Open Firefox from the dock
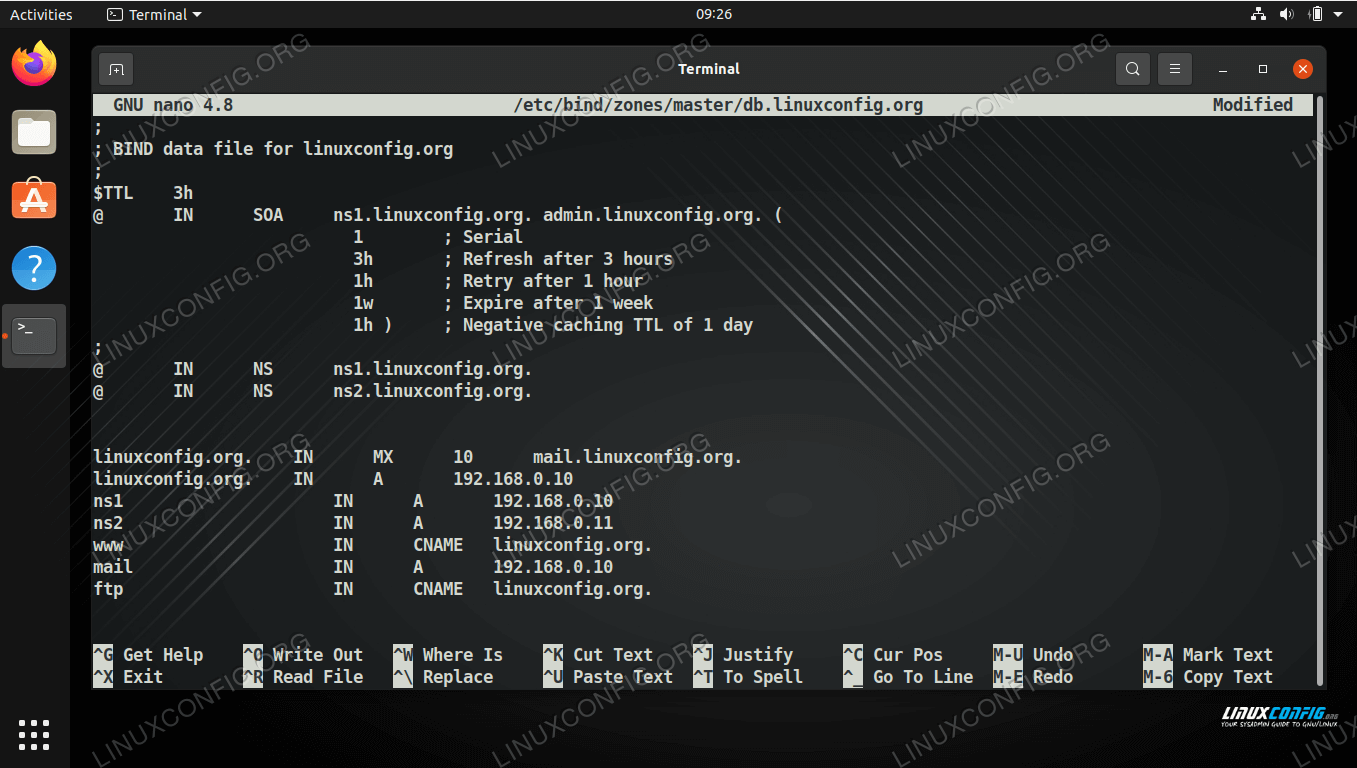This screenshot has width=1357, height=768. point(34,64)
